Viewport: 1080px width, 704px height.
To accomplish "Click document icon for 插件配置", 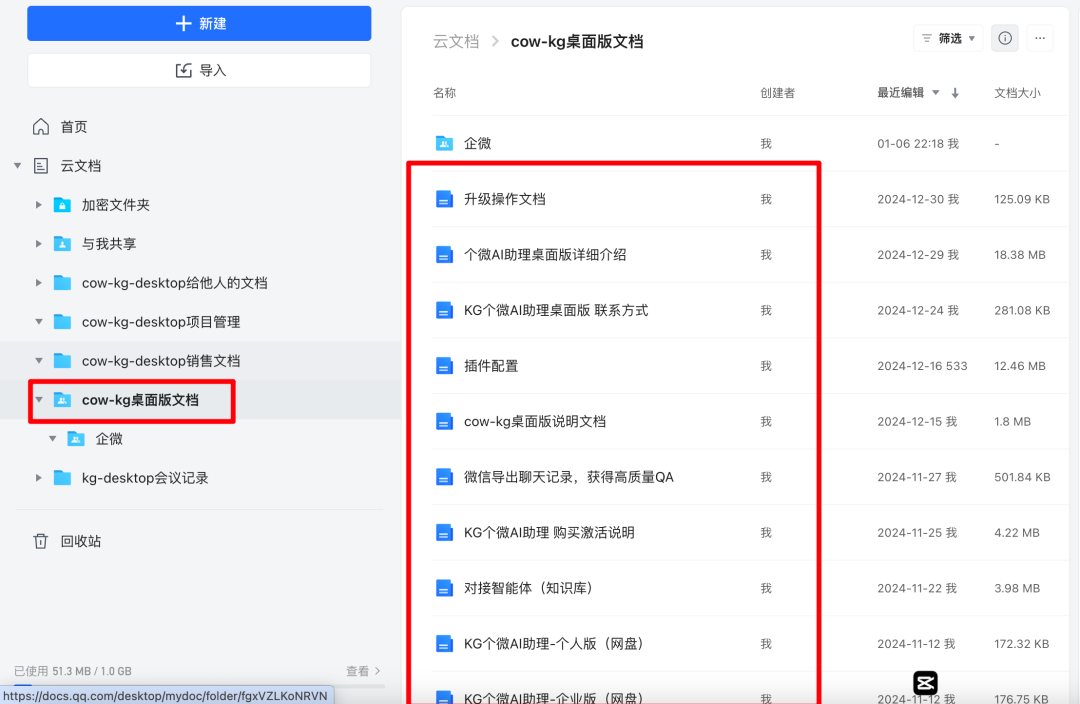I will click(x=444, y=366).
